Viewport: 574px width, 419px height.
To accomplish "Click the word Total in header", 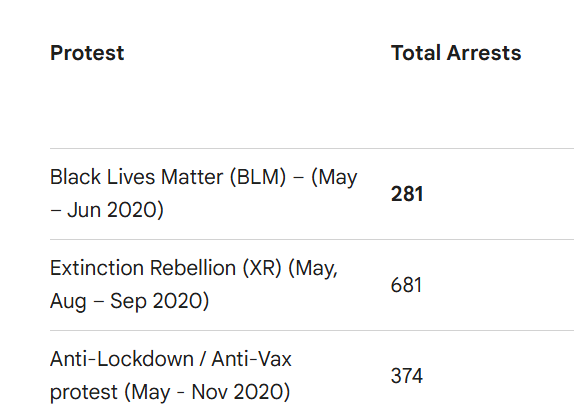I will (415, 53).
